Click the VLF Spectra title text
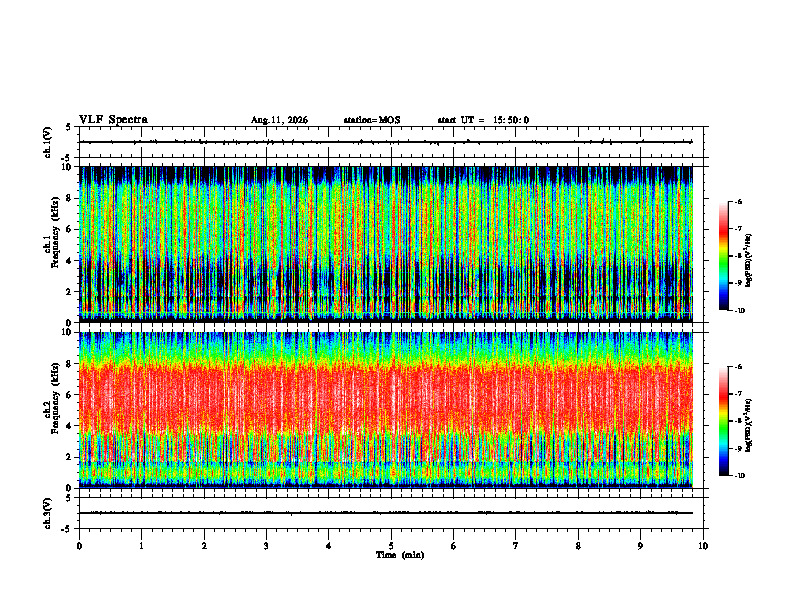This screenshot has height=612, width=792. [x=113, y=120]
